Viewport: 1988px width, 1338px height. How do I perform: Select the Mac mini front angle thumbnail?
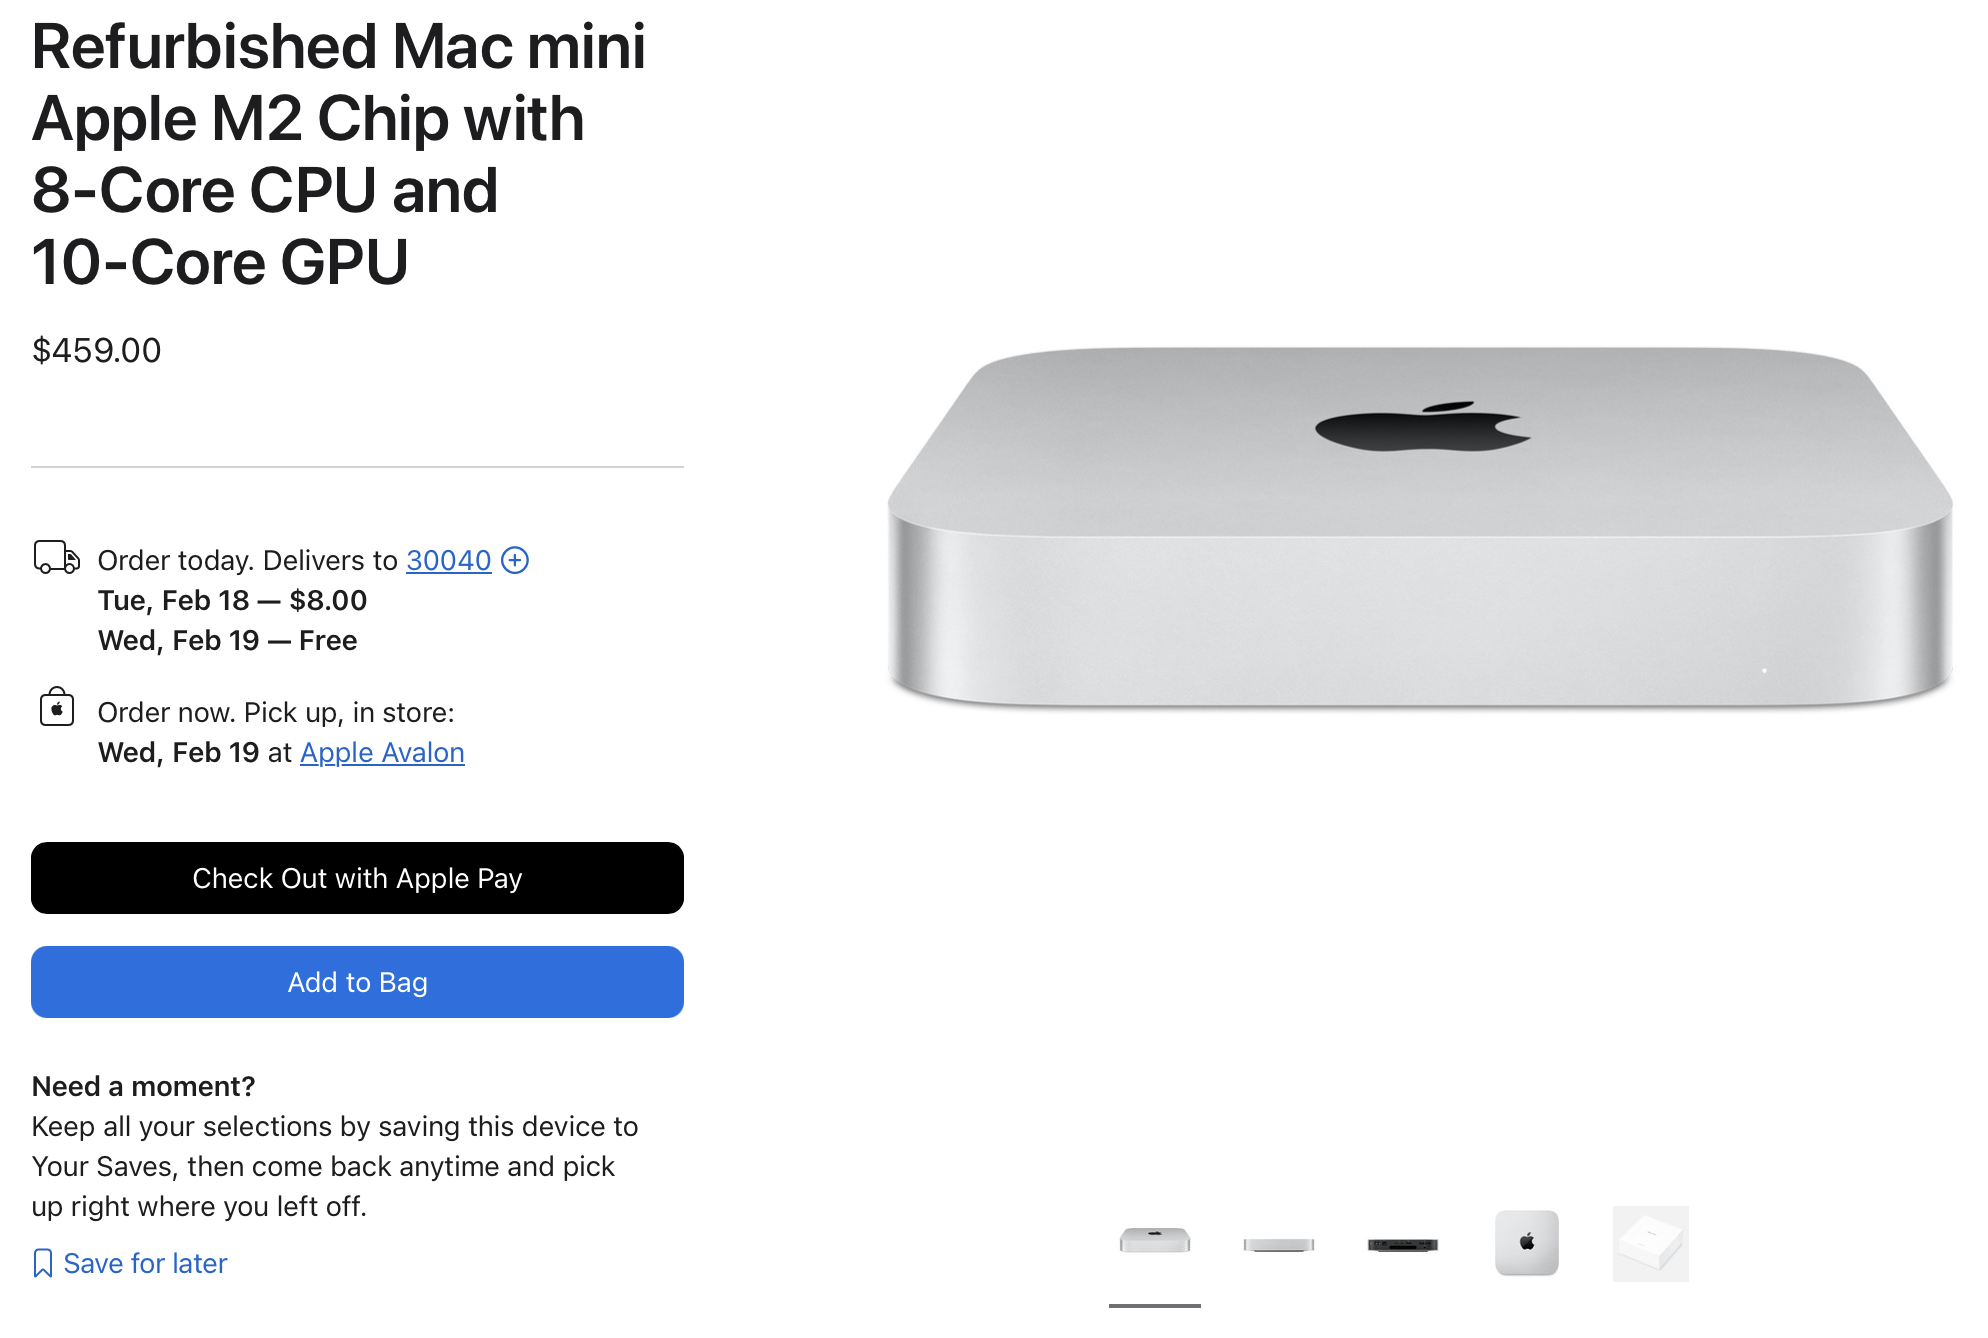coord(1155,1241)
